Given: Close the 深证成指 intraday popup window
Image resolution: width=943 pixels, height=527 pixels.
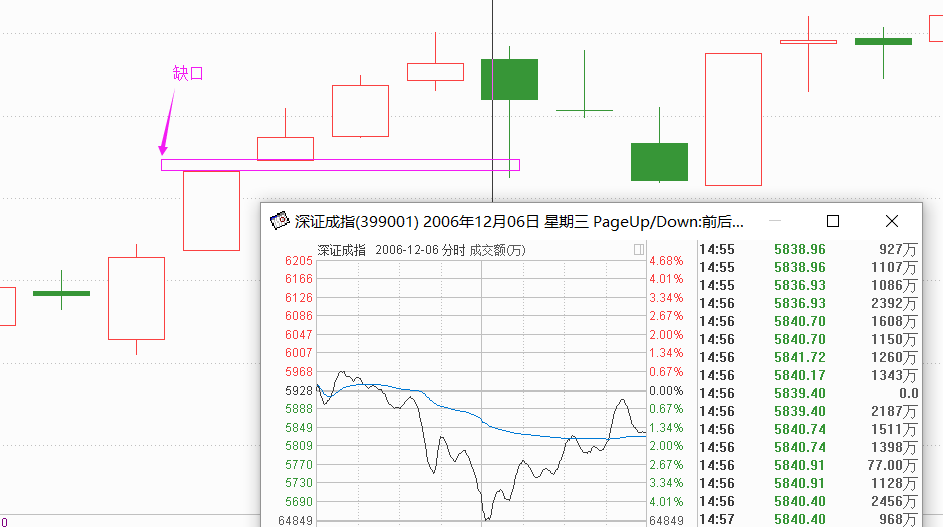Looking at the screenshot, I should click(892, 221).
